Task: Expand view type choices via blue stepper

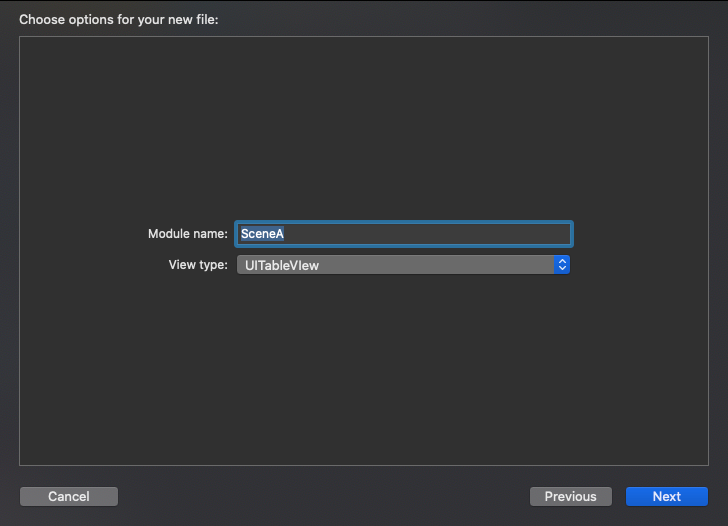Action: point(562,265)
